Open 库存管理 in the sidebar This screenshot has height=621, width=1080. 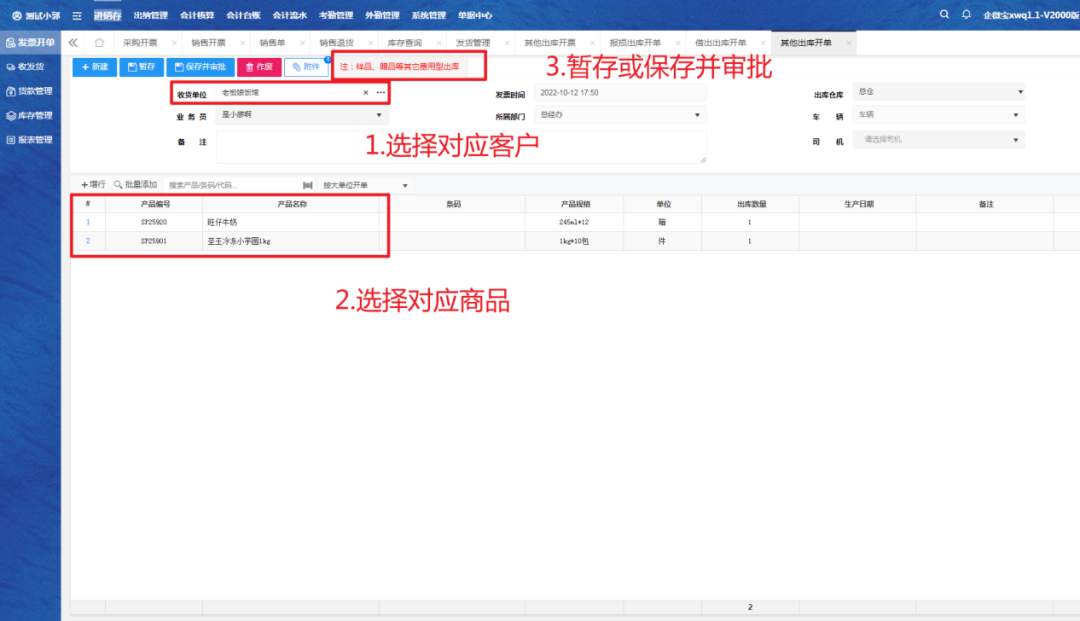coord(30,116)
